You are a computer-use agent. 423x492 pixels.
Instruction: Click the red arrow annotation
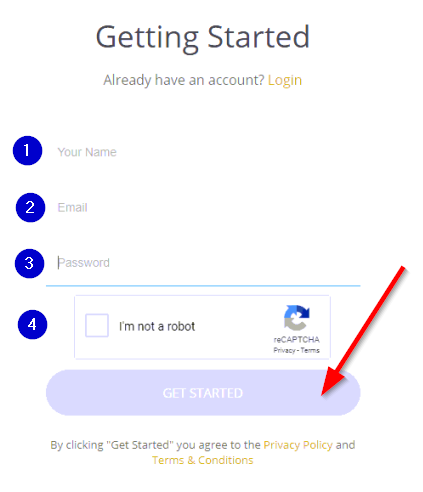click(363, 331)
